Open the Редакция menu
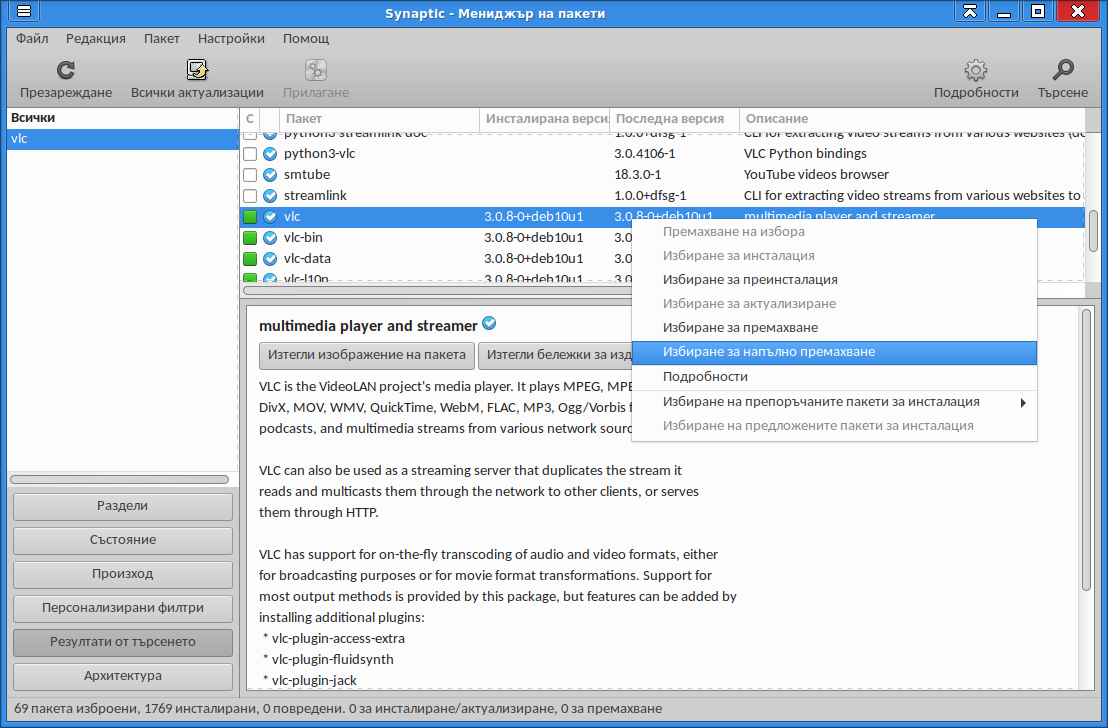 pos(96,38)
